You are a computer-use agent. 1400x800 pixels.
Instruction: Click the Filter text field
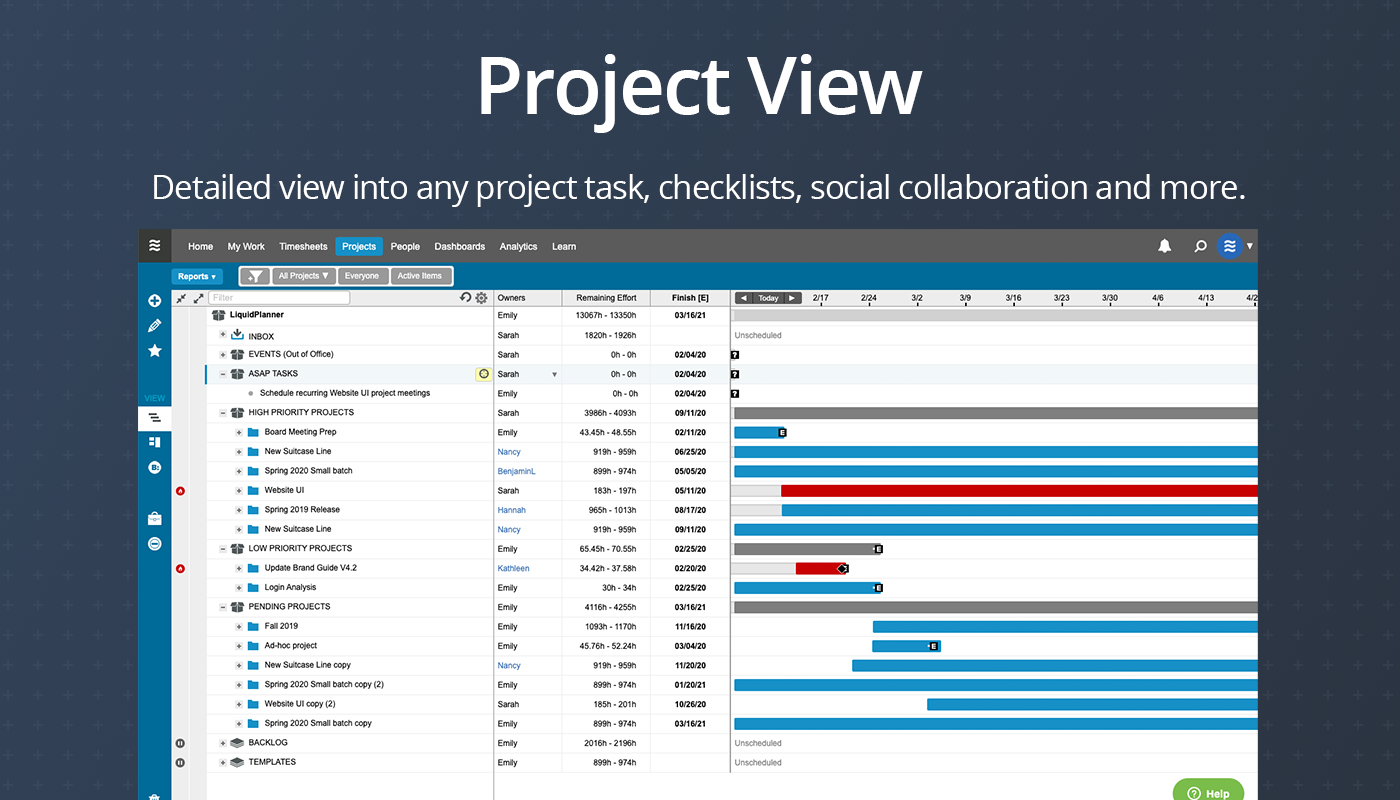click(x=280, y=298)
